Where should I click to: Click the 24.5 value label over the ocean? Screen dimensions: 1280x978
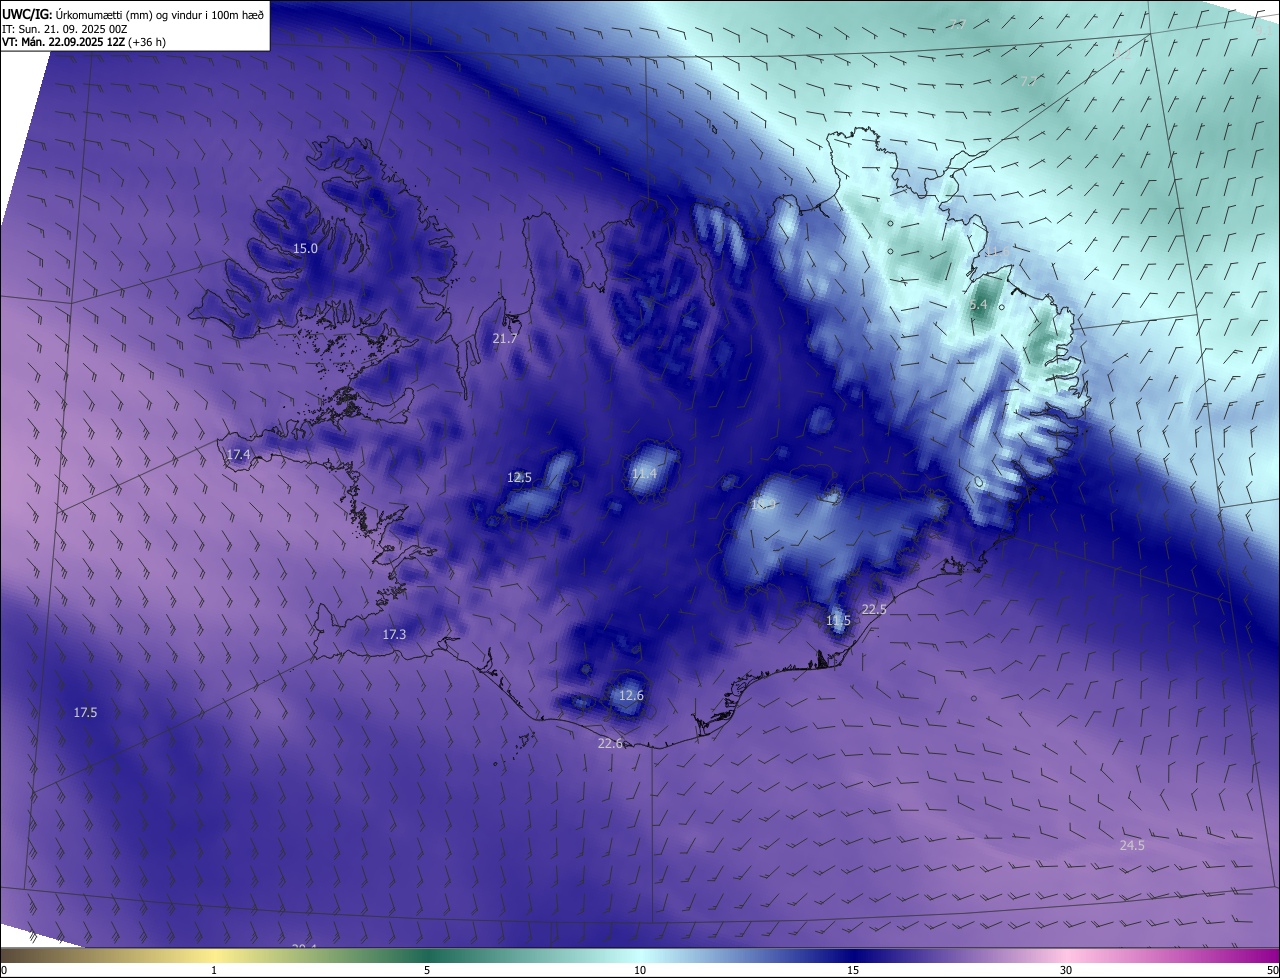(1132, 846)
